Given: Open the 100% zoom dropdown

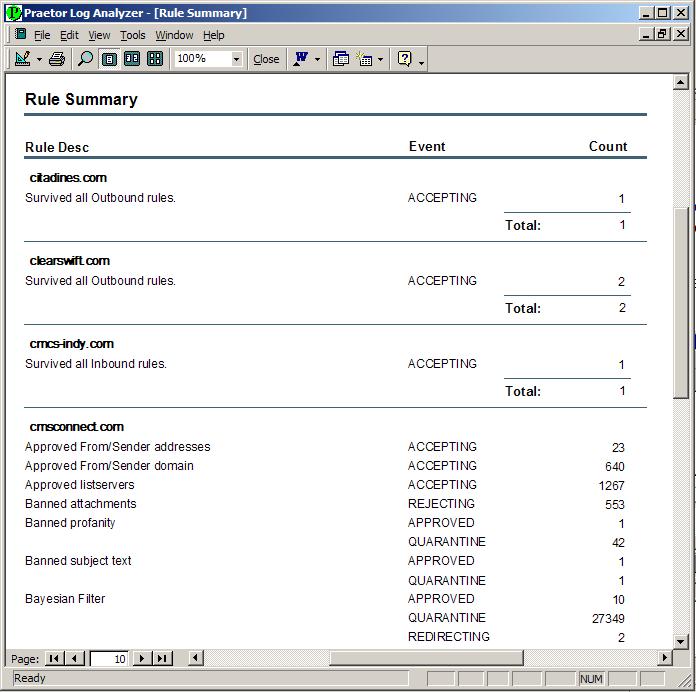Looking at the screenshot, I should click(237, 59).
